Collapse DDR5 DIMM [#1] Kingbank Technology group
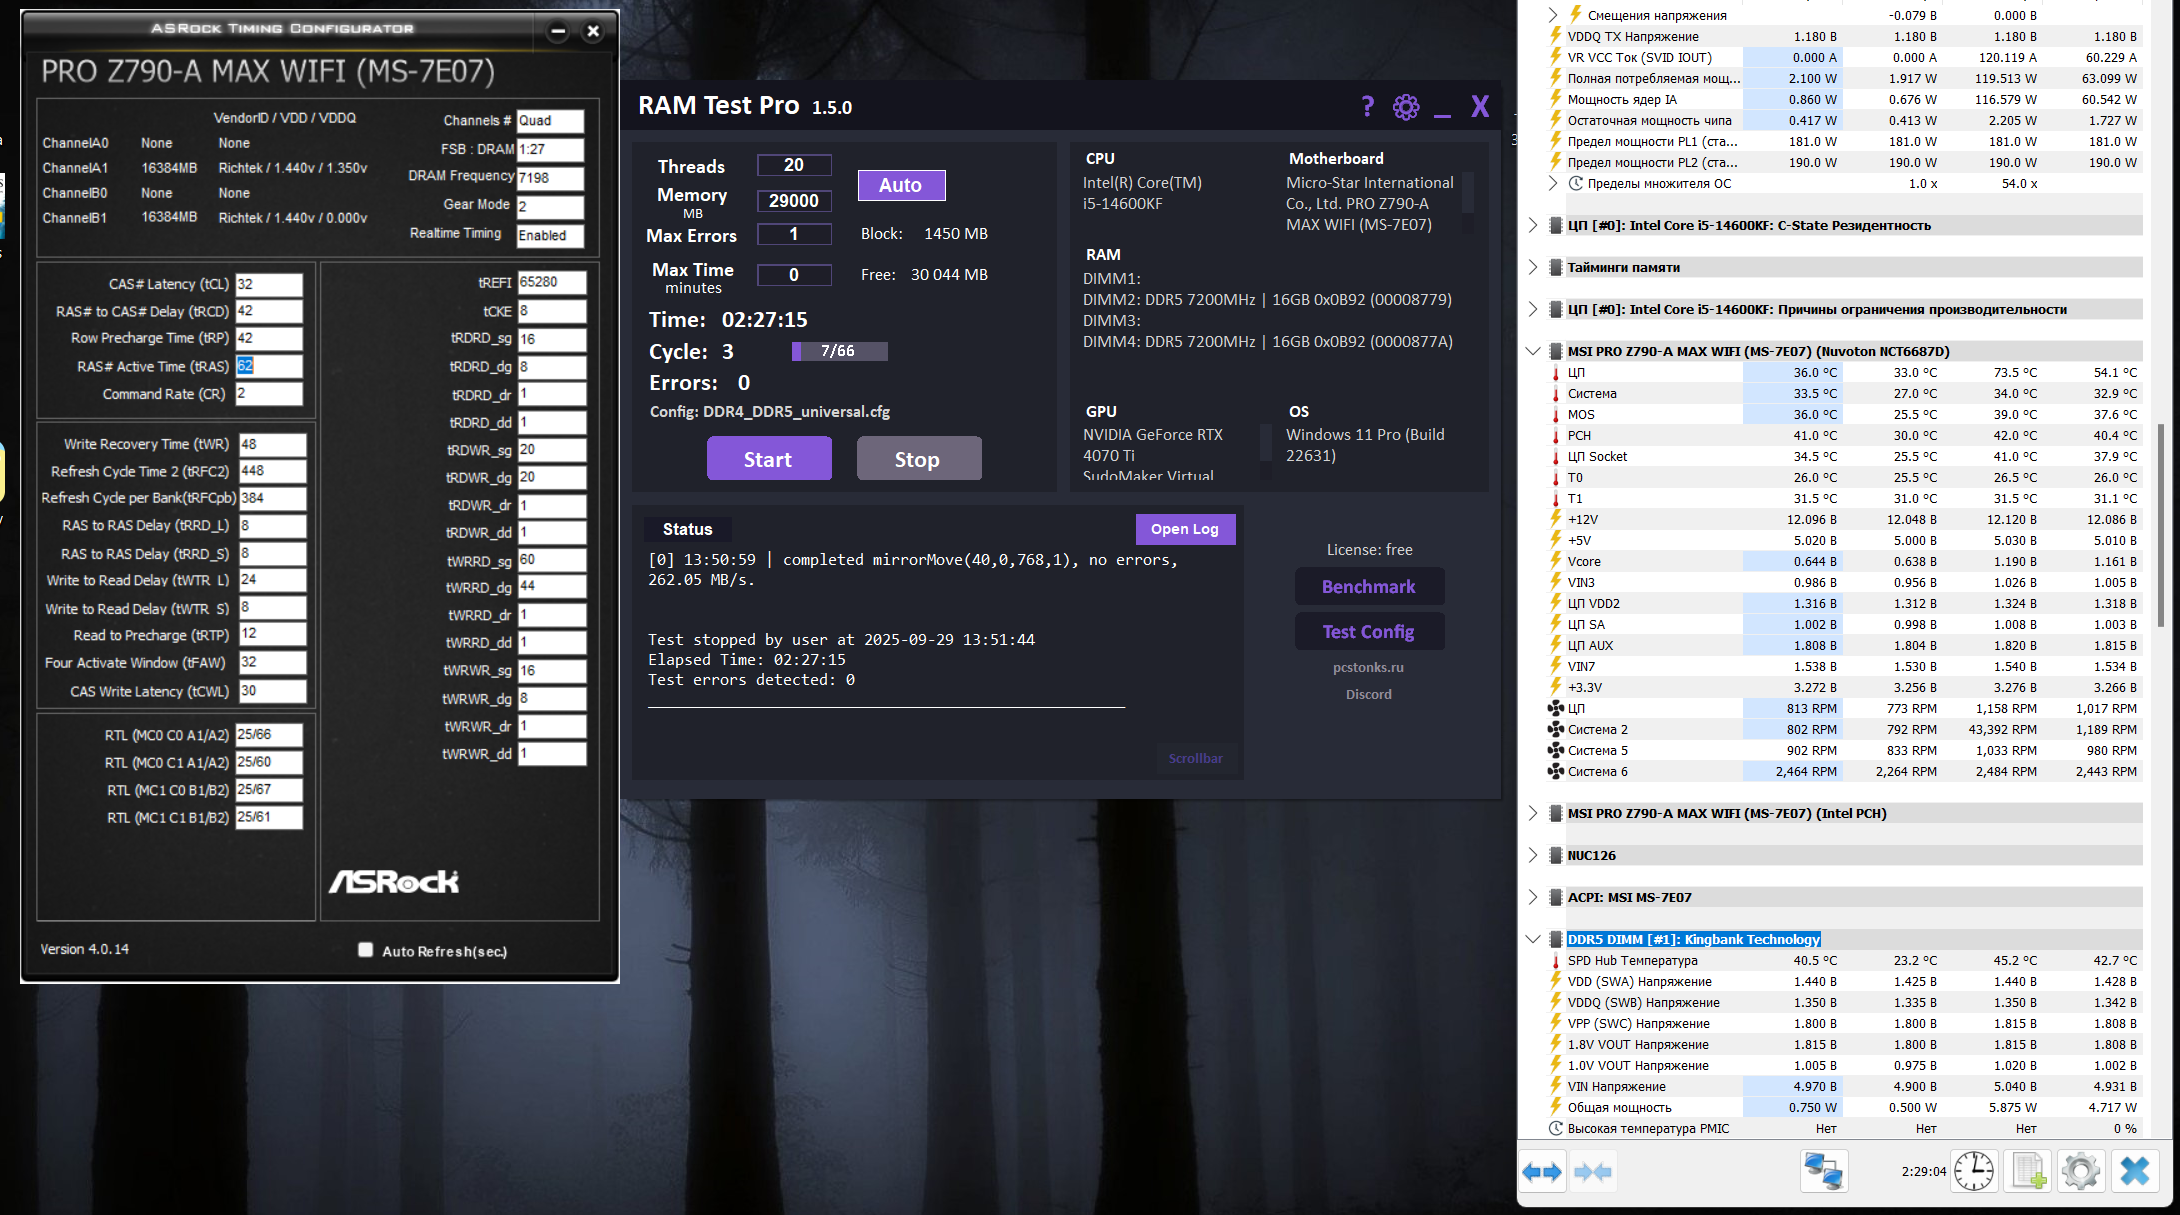 (1533, 939)
